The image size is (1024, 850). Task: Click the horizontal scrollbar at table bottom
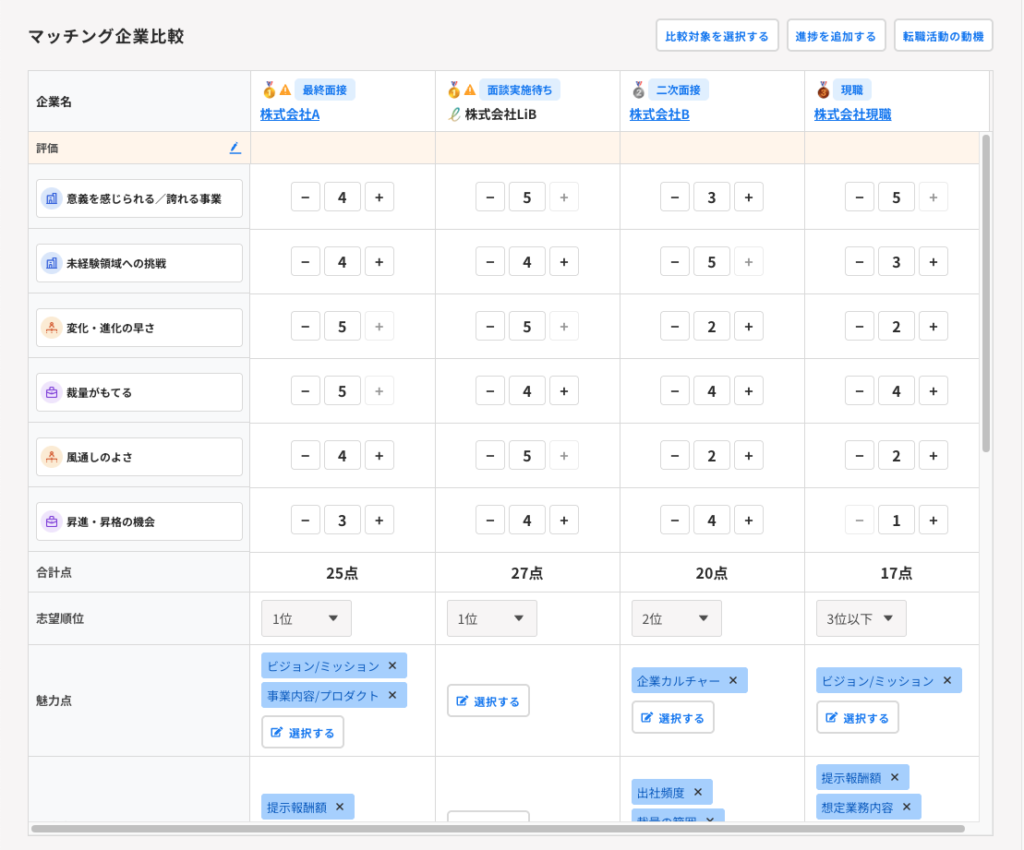pyautogui.click(x=498, y=828)
